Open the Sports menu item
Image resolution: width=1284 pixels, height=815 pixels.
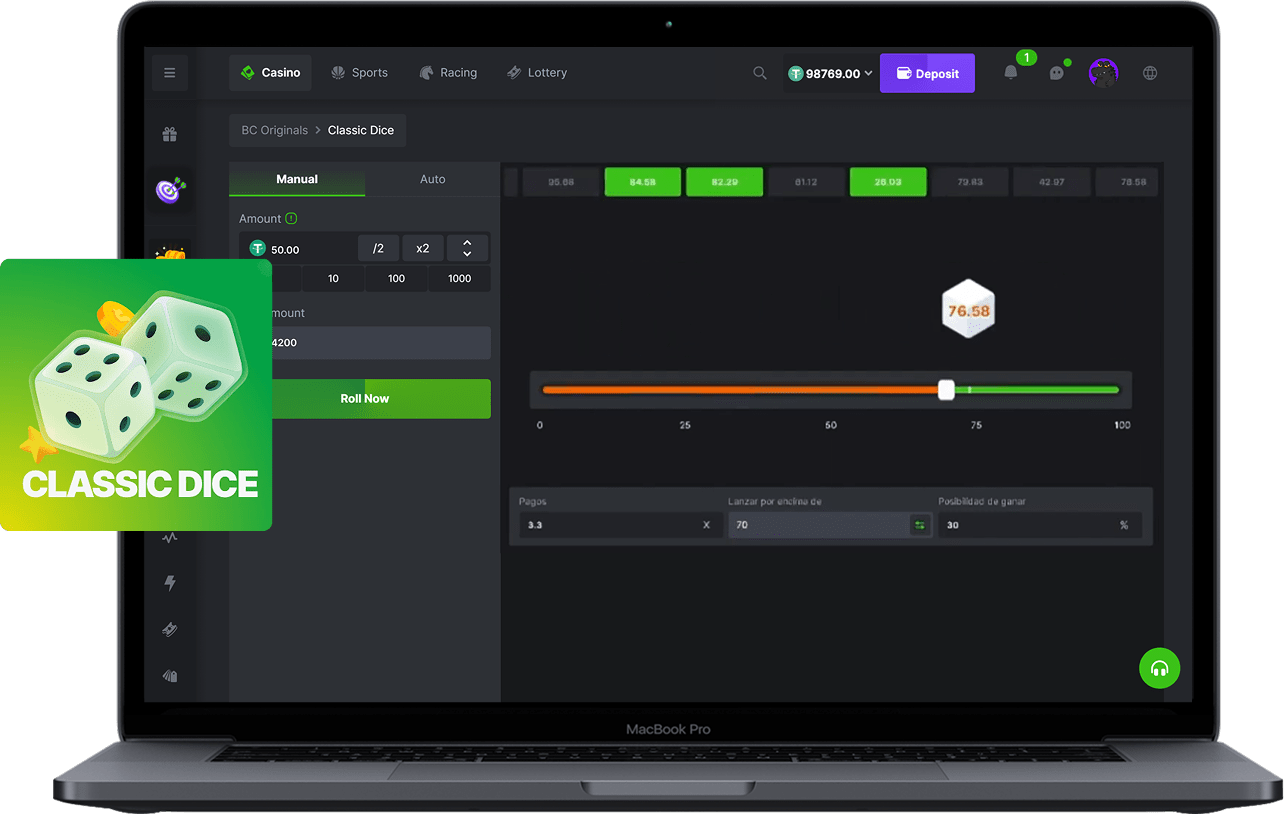click(359, 73)
